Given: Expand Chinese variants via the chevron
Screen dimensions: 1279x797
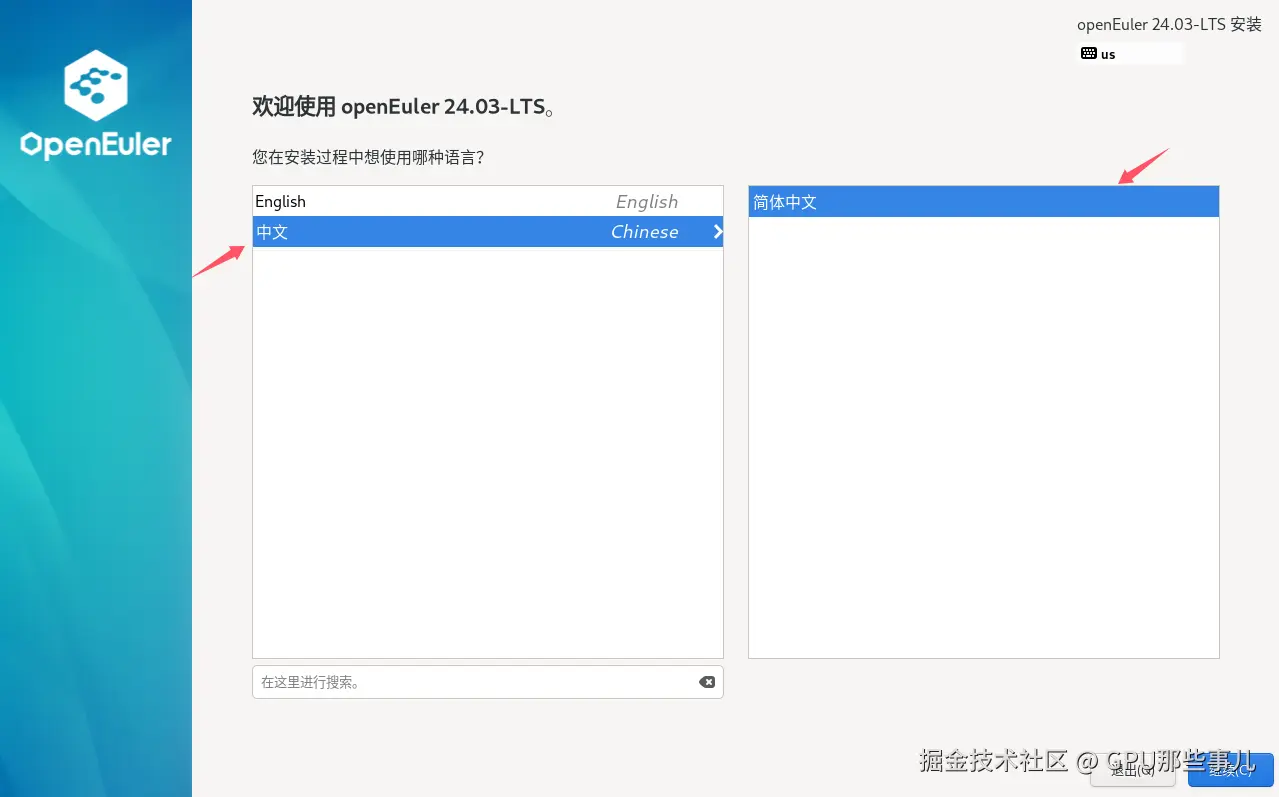Looking at the screenshot, I should [717, 231].
